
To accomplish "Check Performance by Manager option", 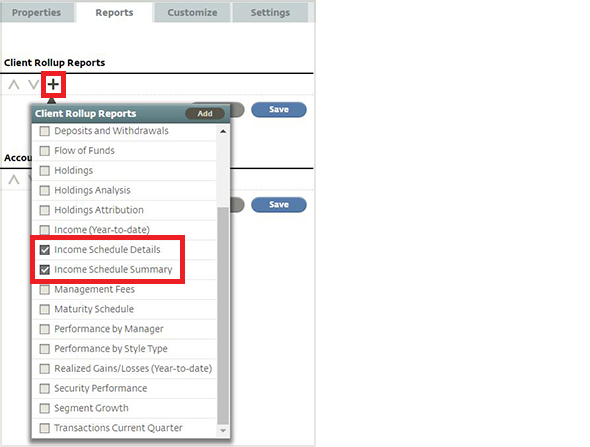I will [x=45, y=329].
